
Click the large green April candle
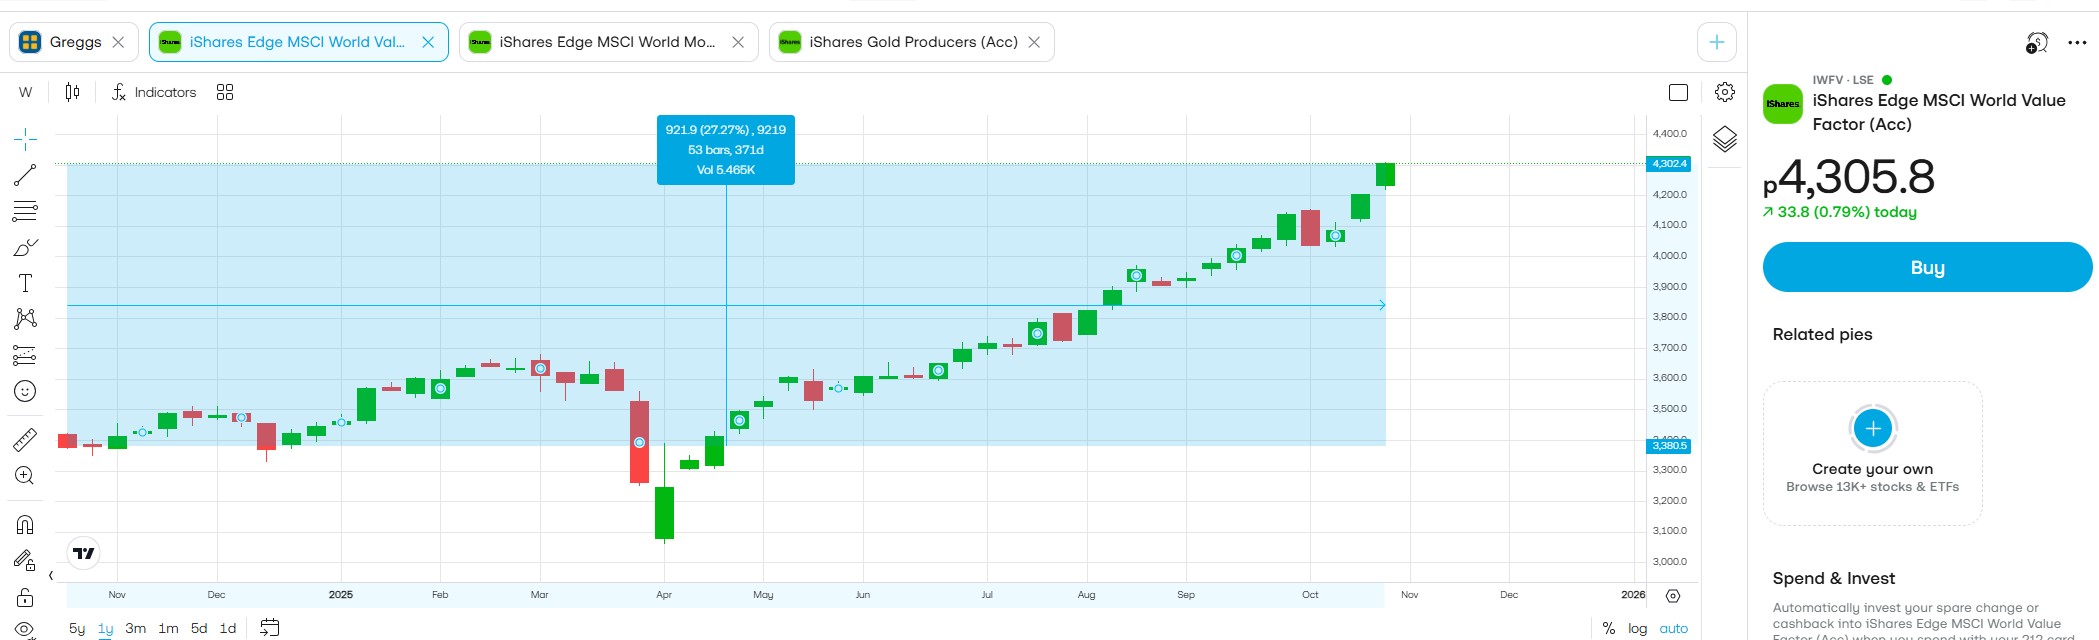664,513
